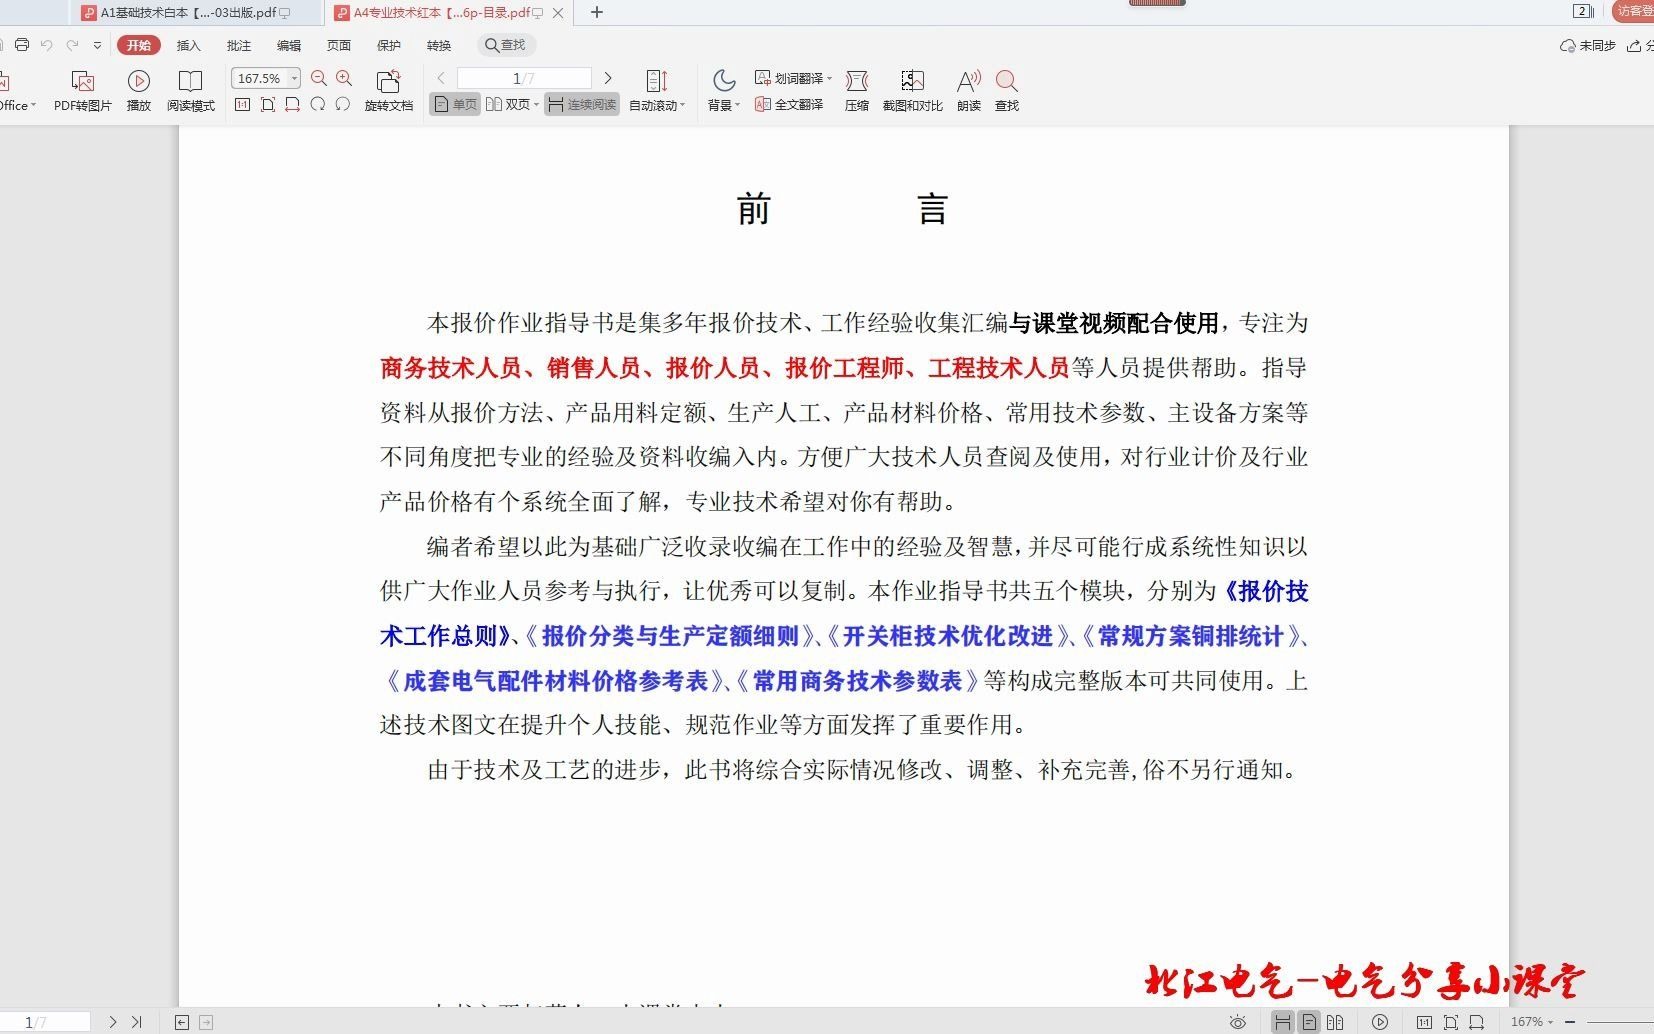Close the A4专业技术红本 document tab
Viewport: 1654px width, 1034px height.
pos(558,13)
